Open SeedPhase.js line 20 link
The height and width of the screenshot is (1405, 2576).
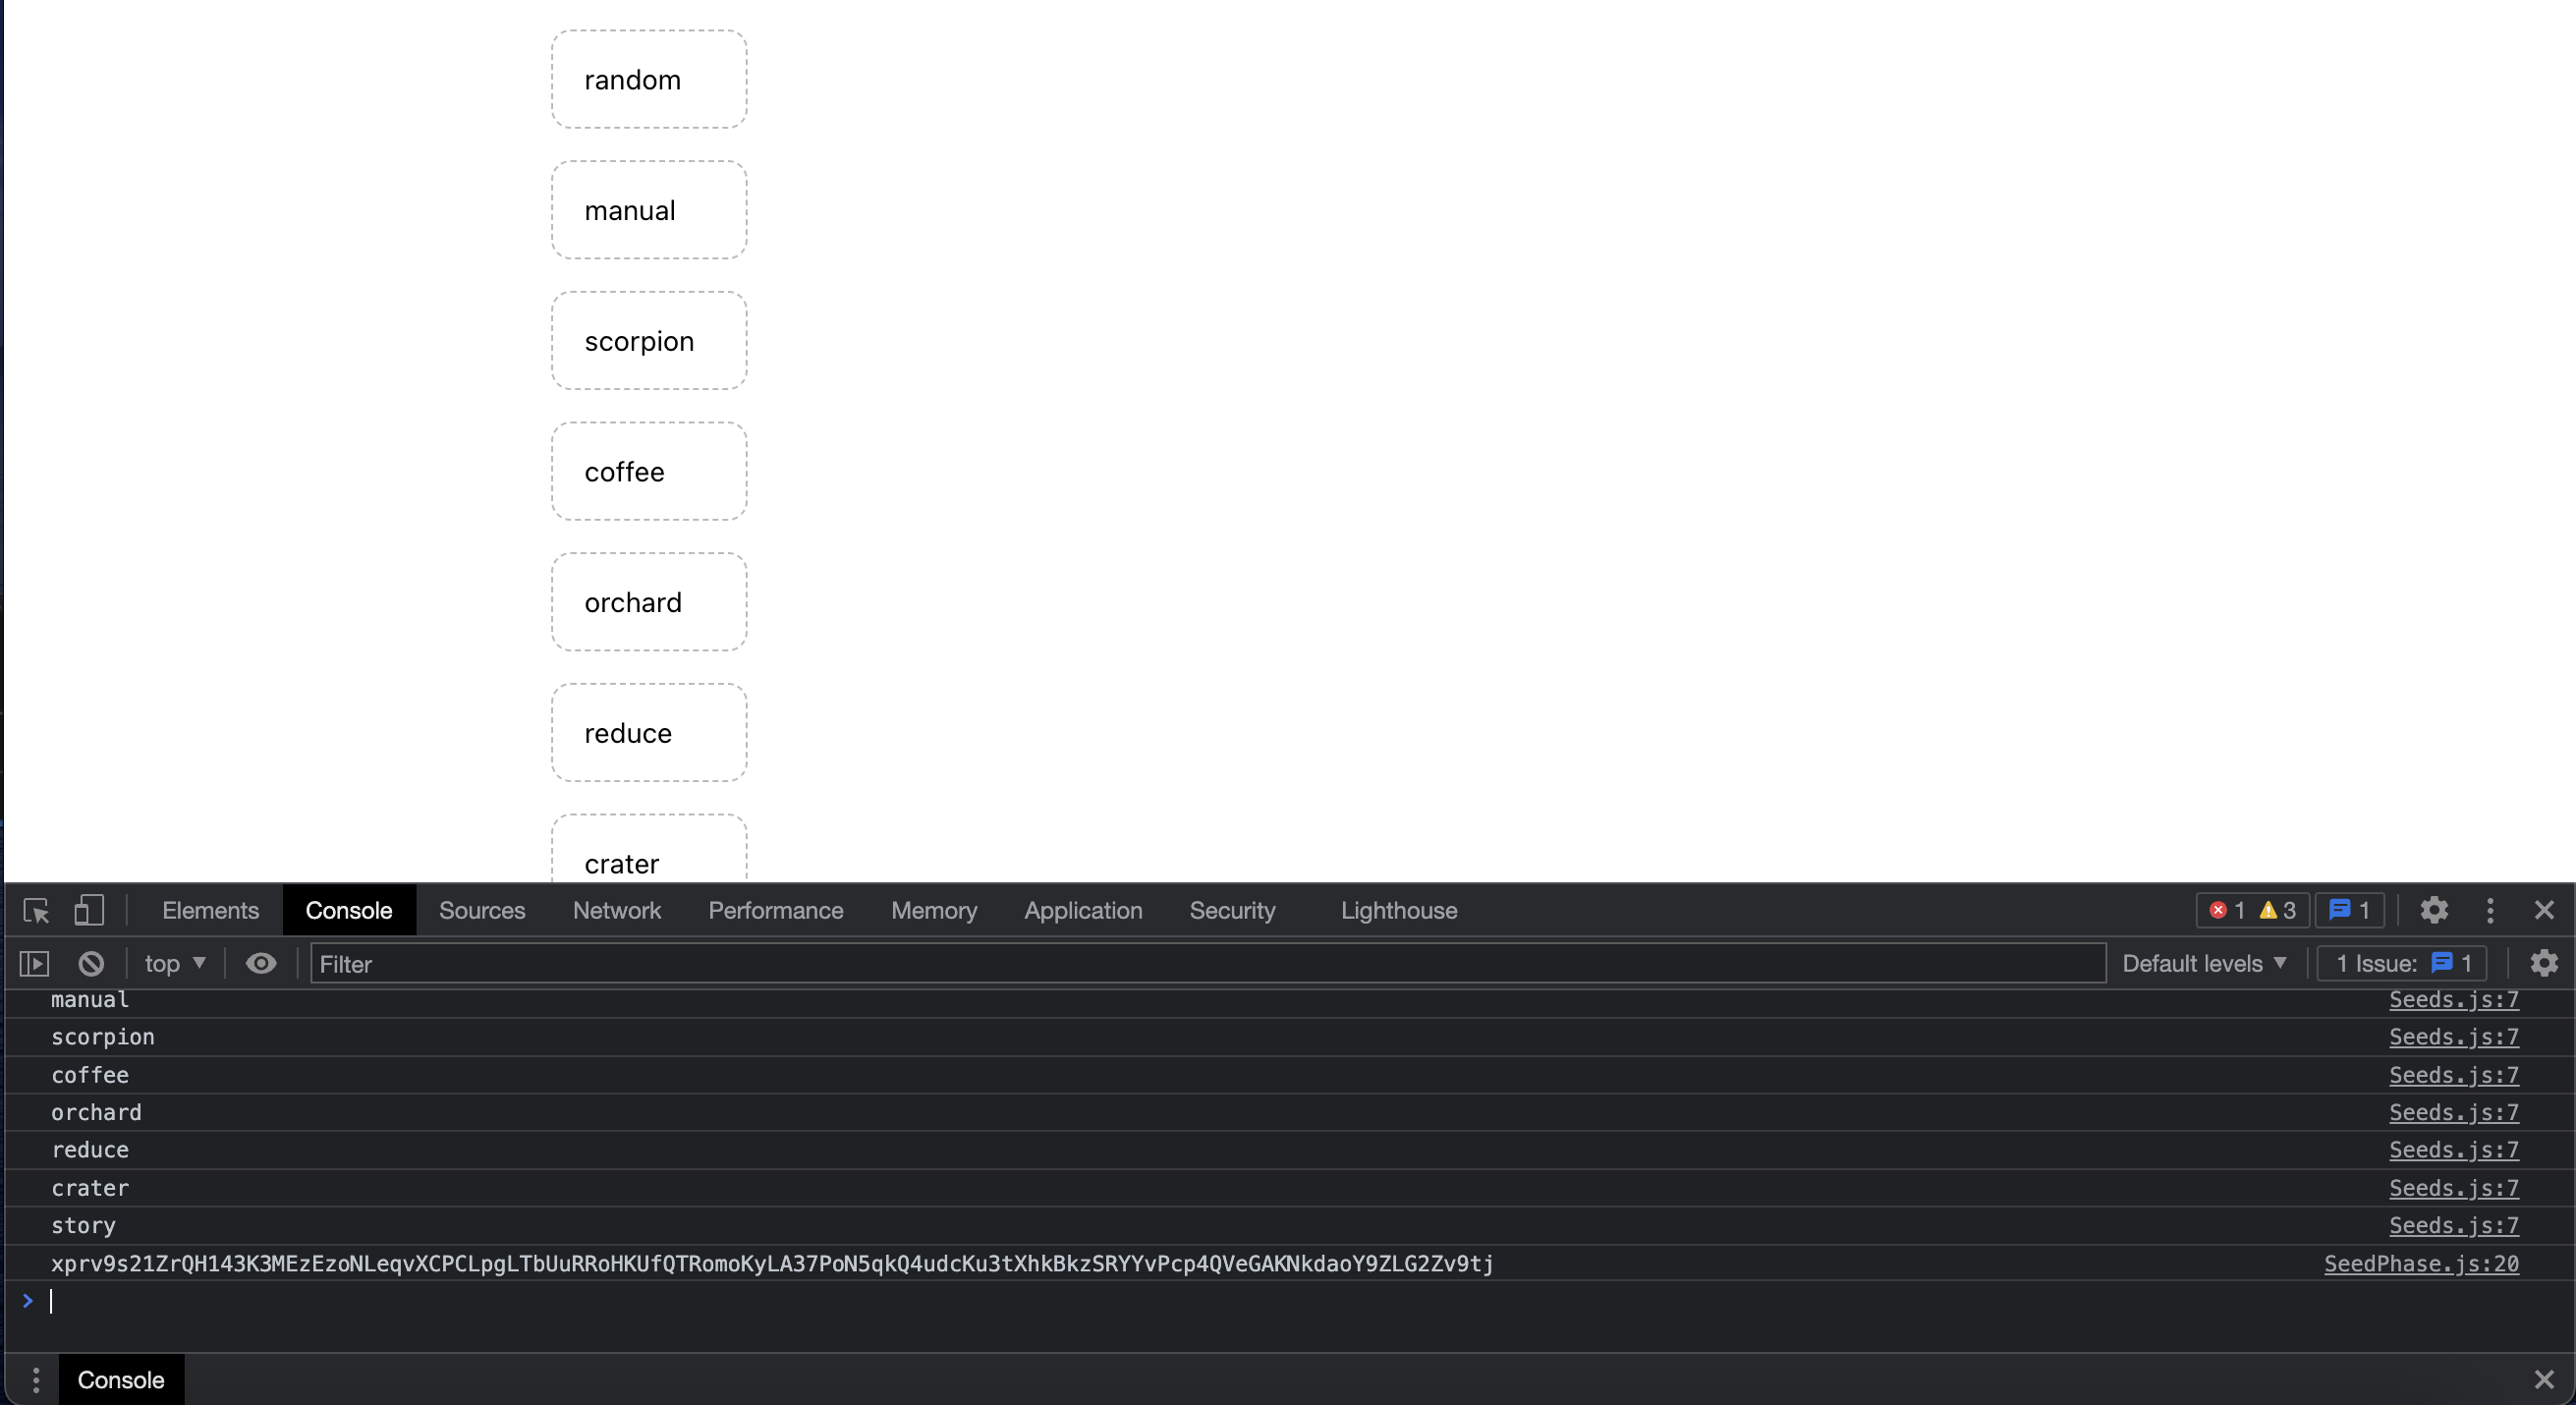coord(2421,1263)
